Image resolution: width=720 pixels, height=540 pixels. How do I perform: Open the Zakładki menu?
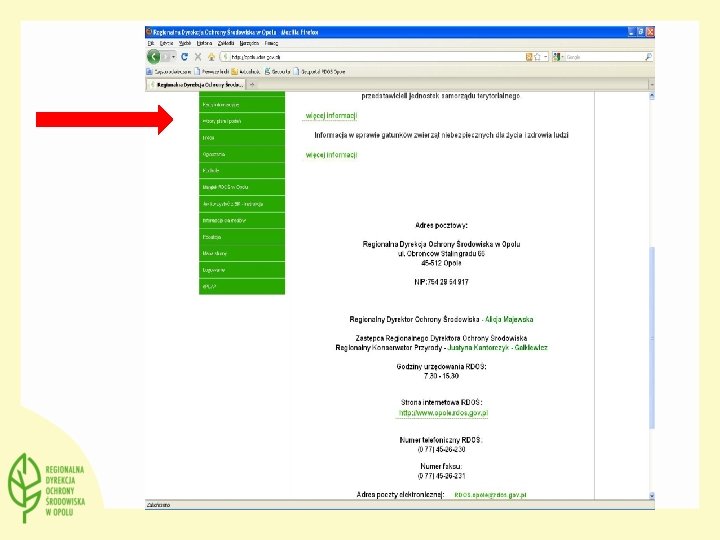(226, 43)
